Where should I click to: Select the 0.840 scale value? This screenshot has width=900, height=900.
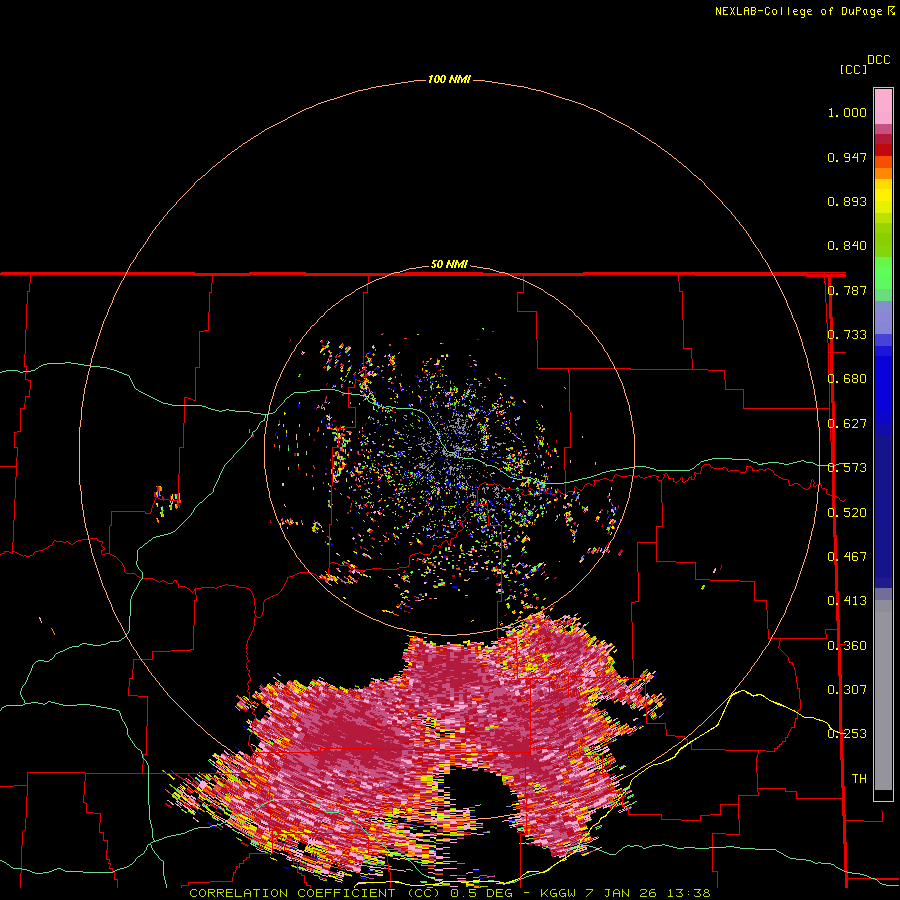[x=847, y=246]
